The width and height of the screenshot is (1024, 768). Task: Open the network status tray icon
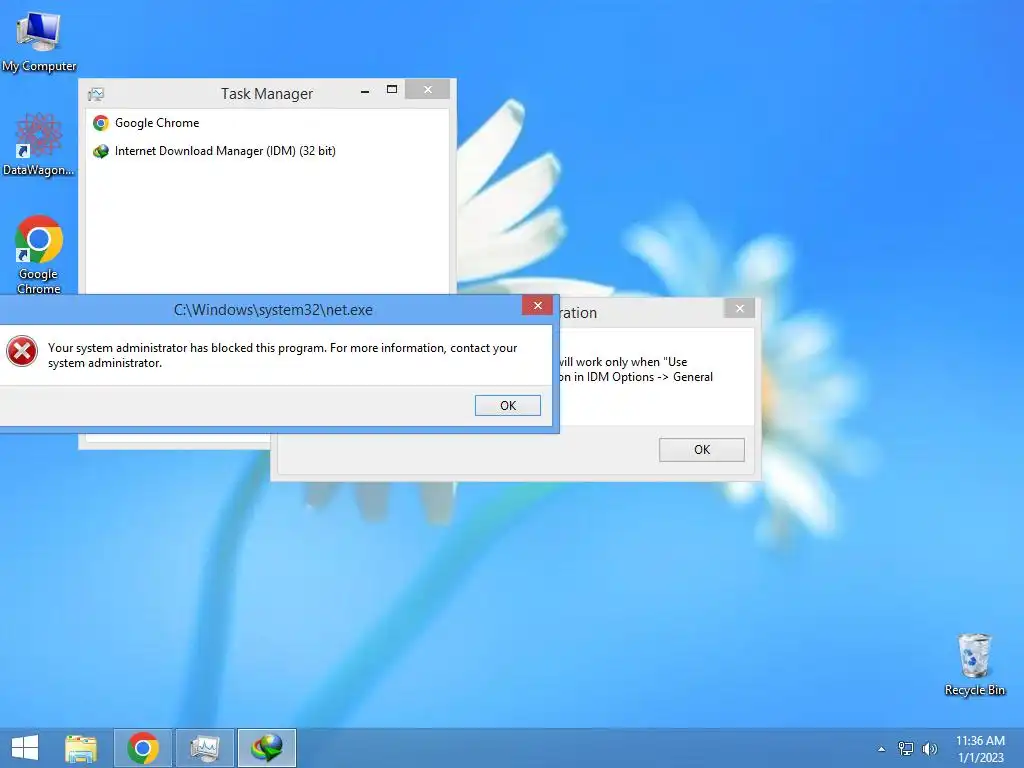pos(906,748)
